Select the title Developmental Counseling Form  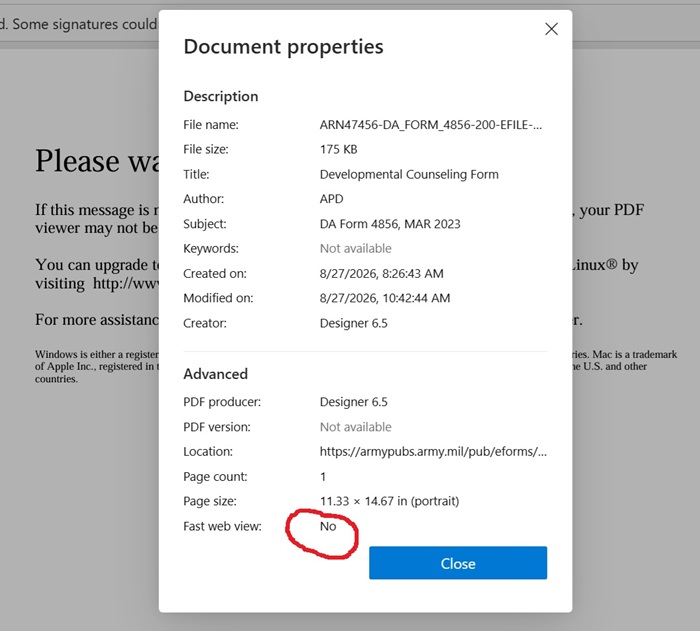(409, 174)
